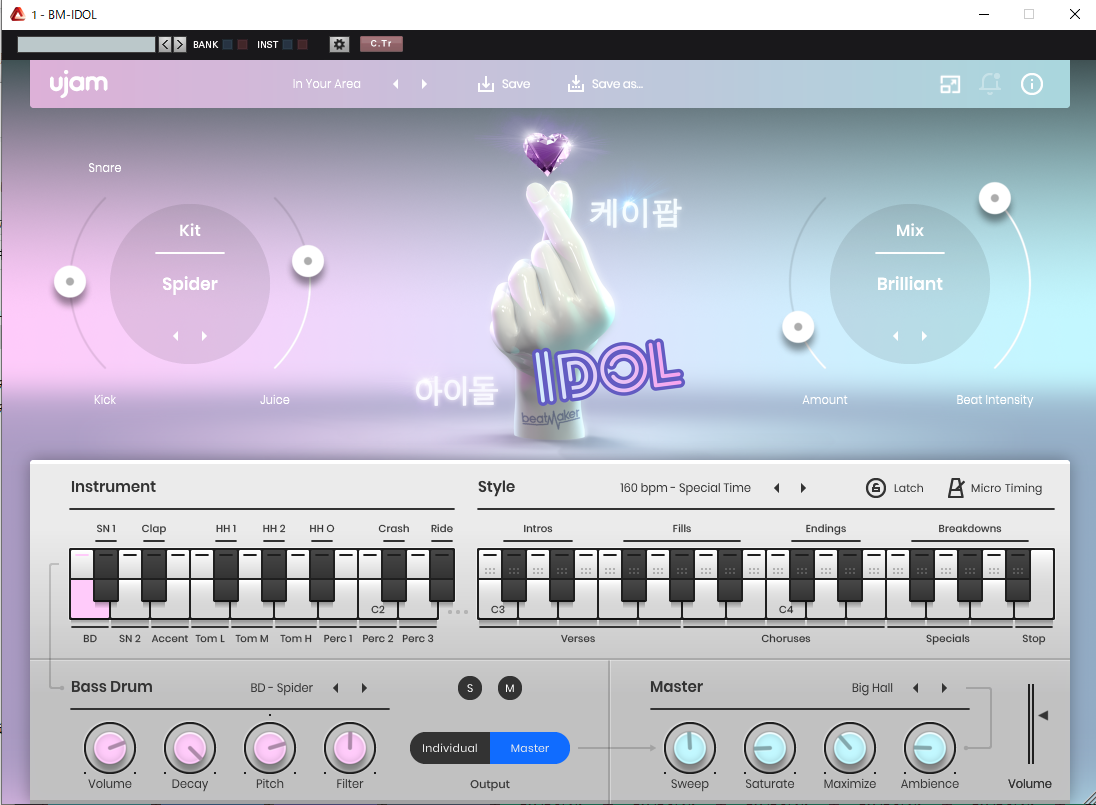The width and height of the screenshot is (1096, 805).
Task: Click the Choruses category label
Action: coord(786,639)
